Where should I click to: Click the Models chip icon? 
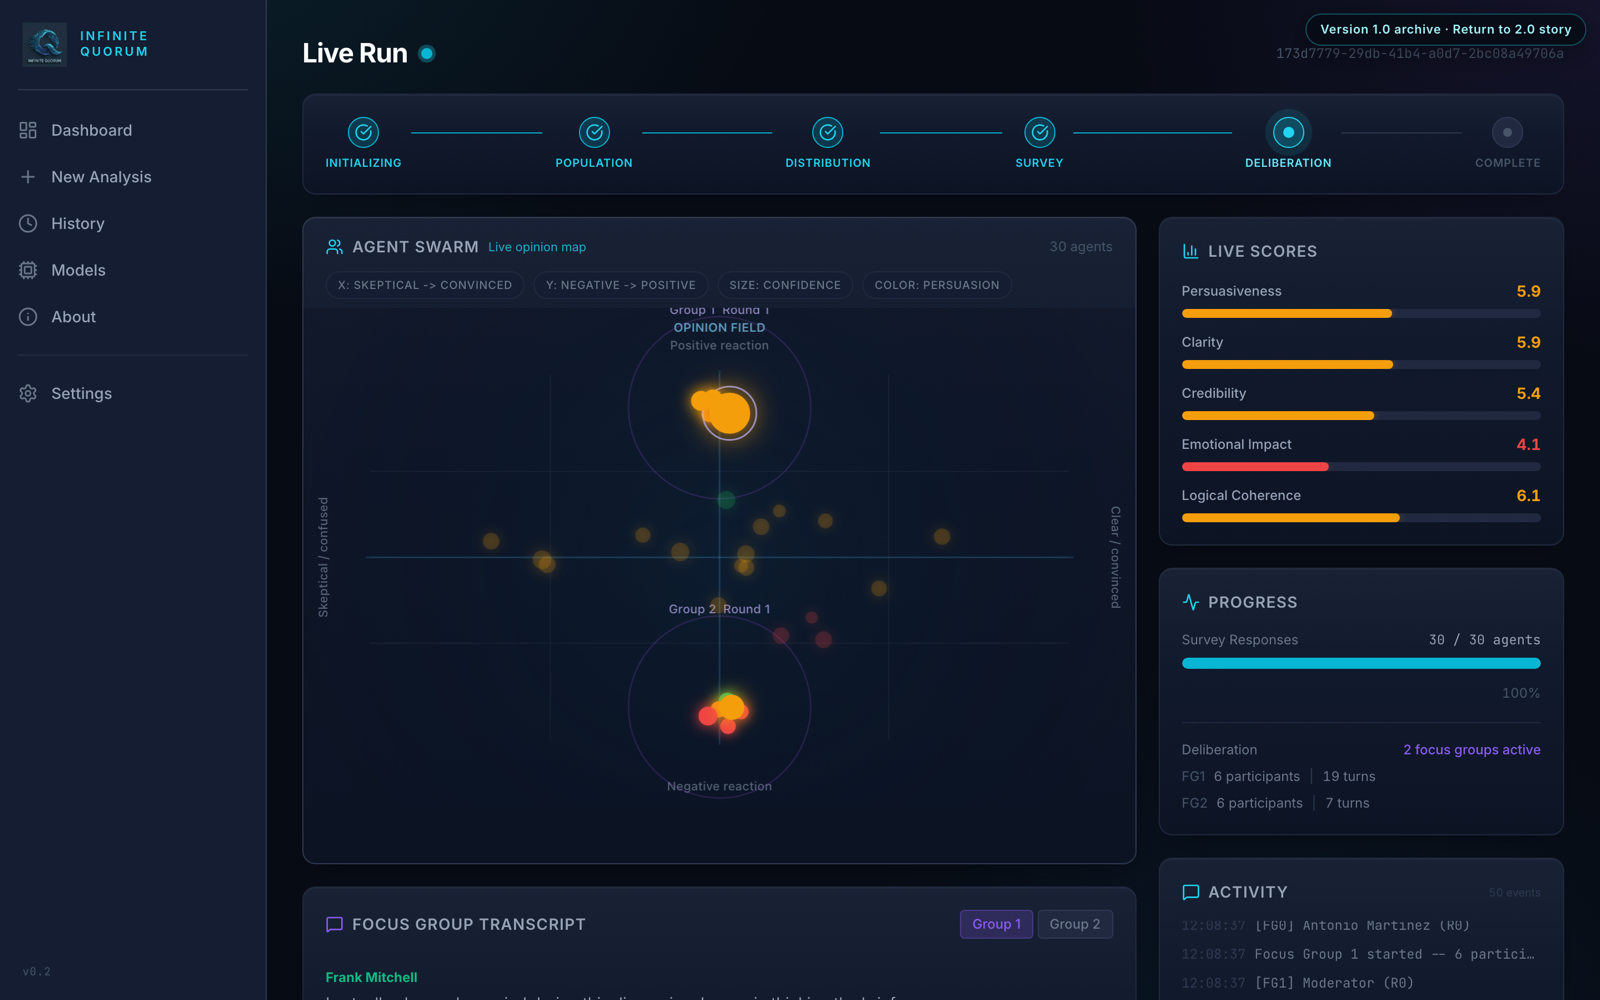[28, 270]
